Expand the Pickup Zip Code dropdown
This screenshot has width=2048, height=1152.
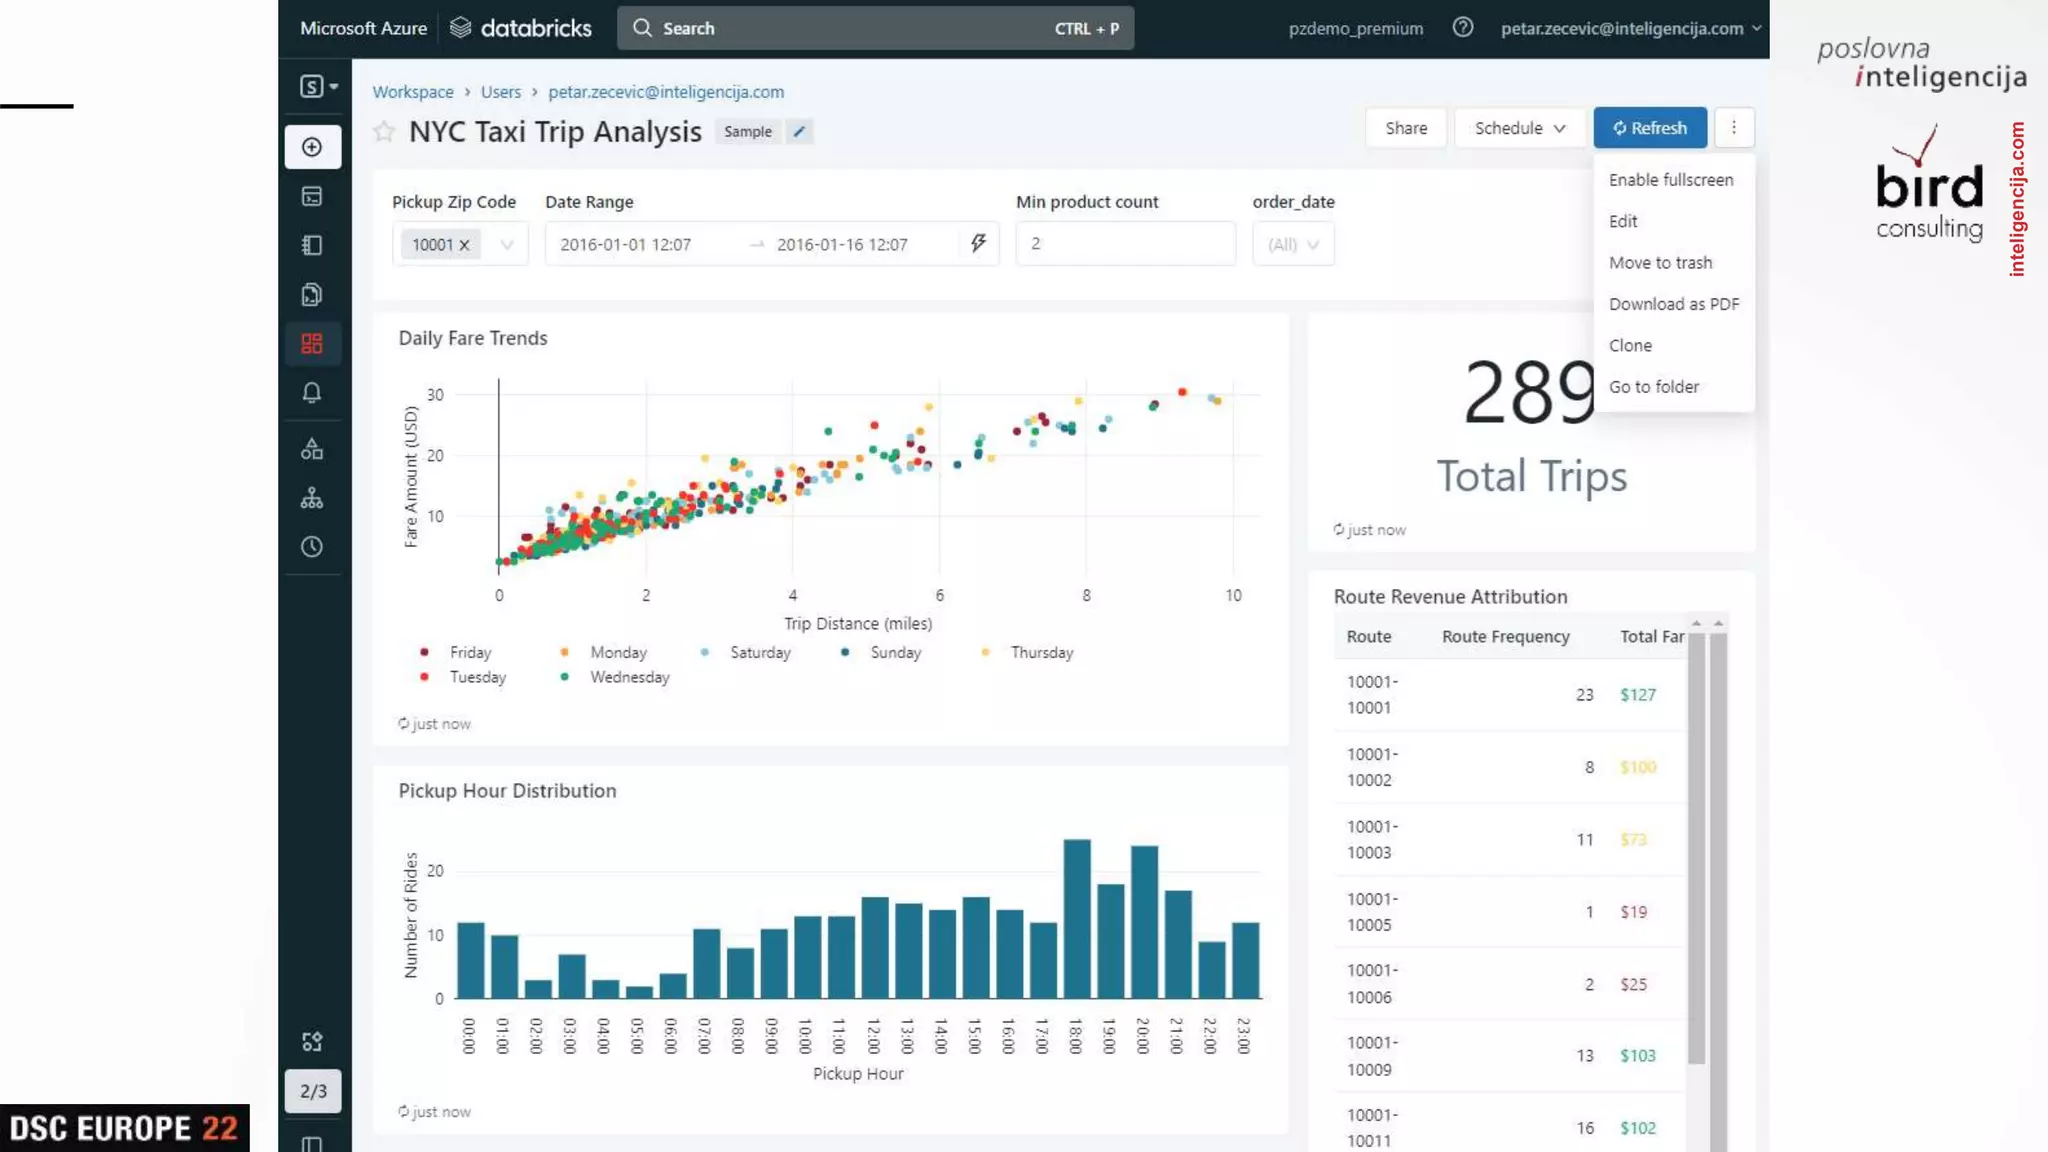coord(507,245)
